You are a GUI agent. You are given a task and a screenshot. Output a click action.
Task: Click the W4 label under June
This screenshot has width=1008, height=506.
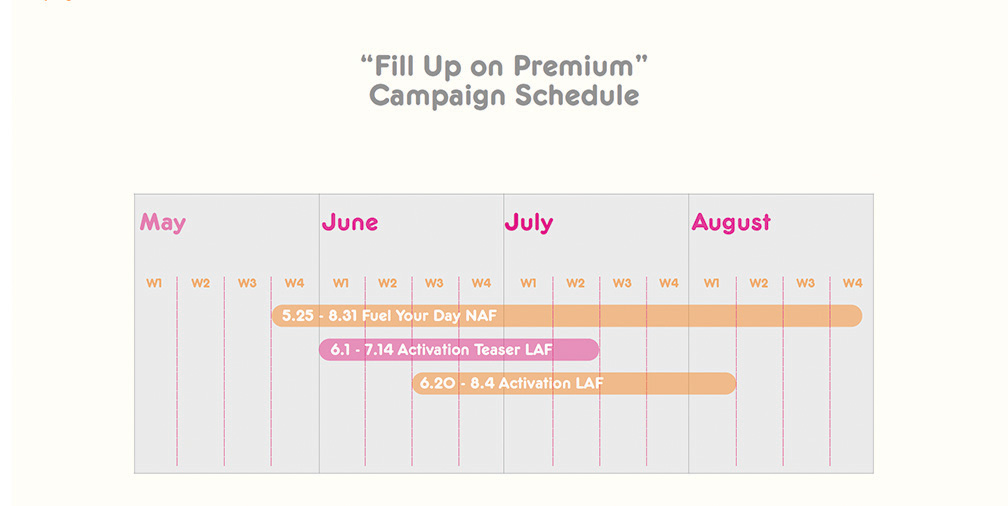pyautogui.click(x=482, y=283)
